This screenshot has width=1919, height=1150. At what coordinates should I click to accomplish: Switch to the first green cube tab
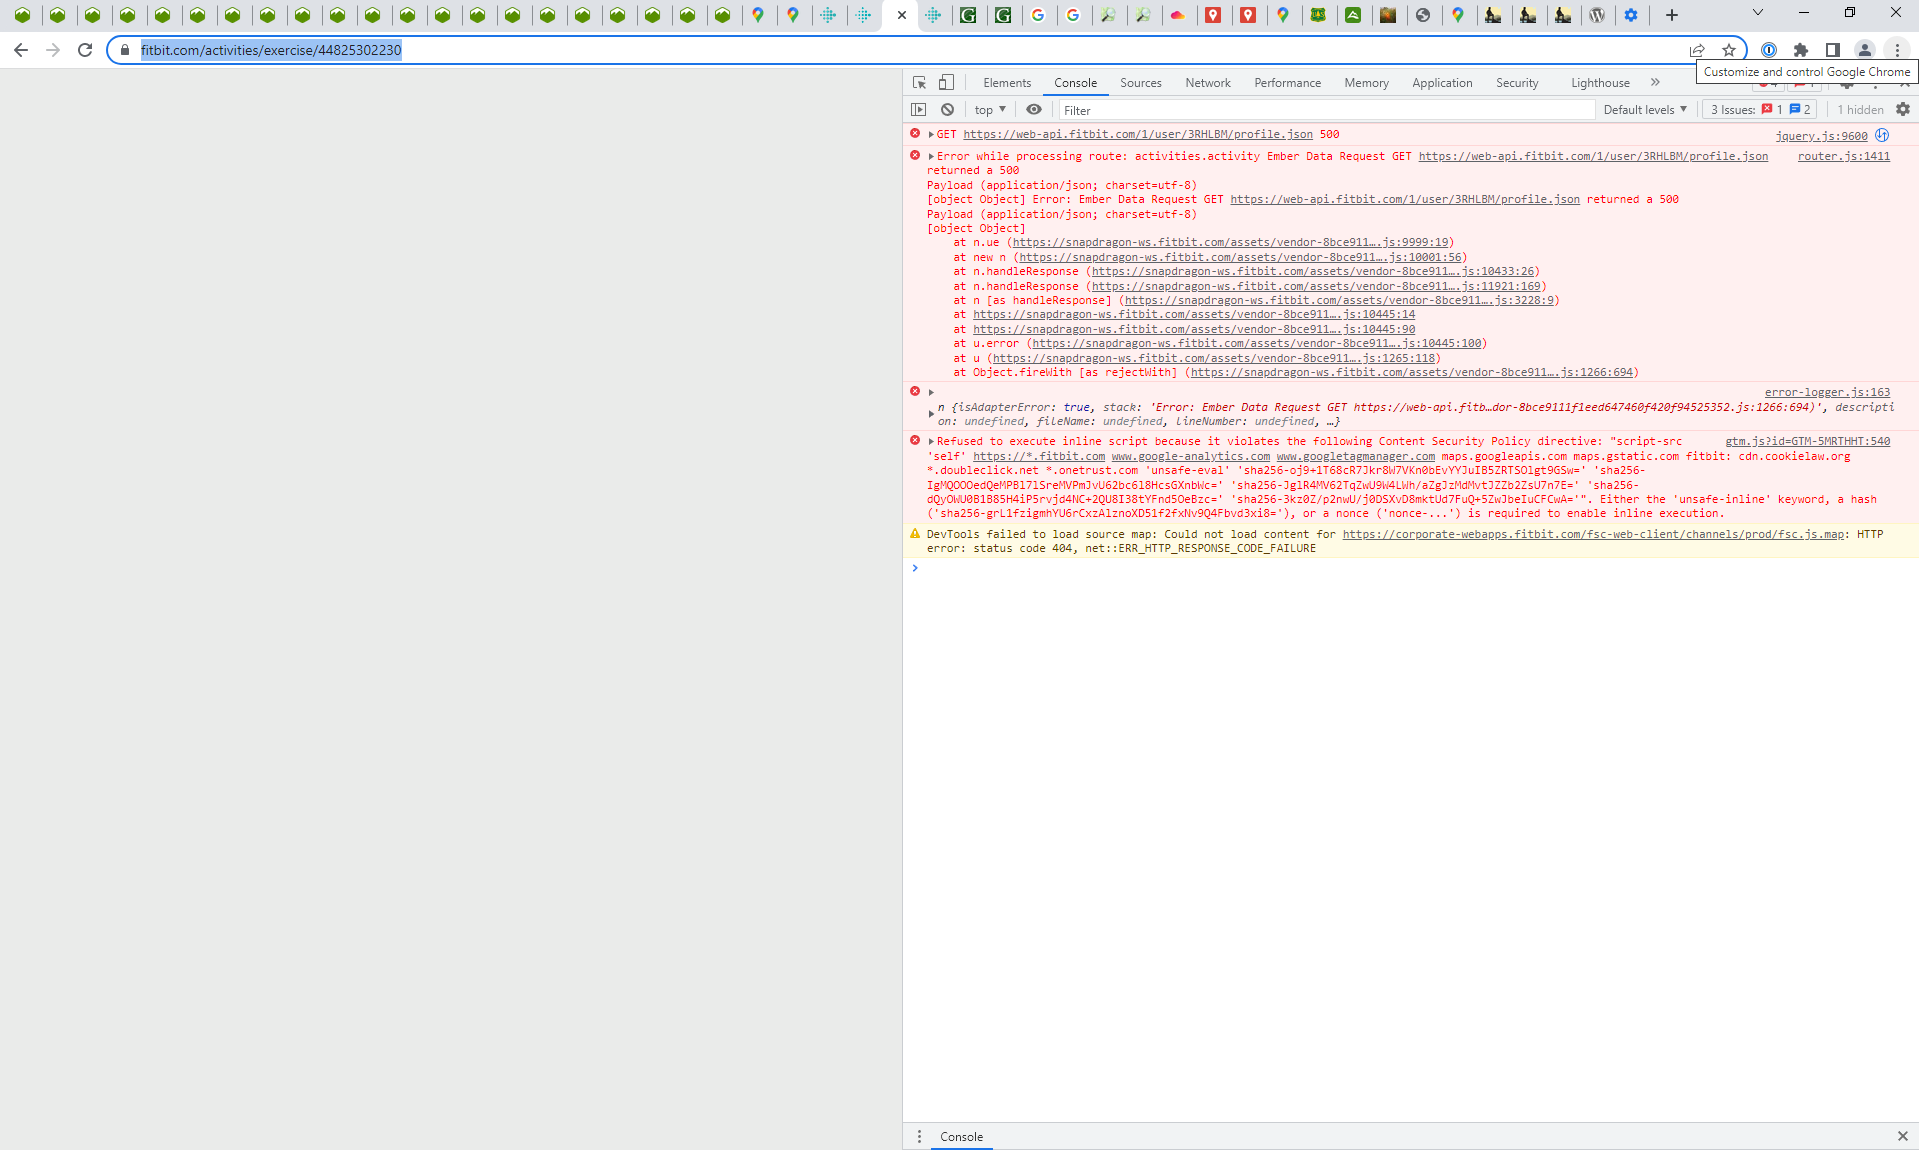point(23,15)
